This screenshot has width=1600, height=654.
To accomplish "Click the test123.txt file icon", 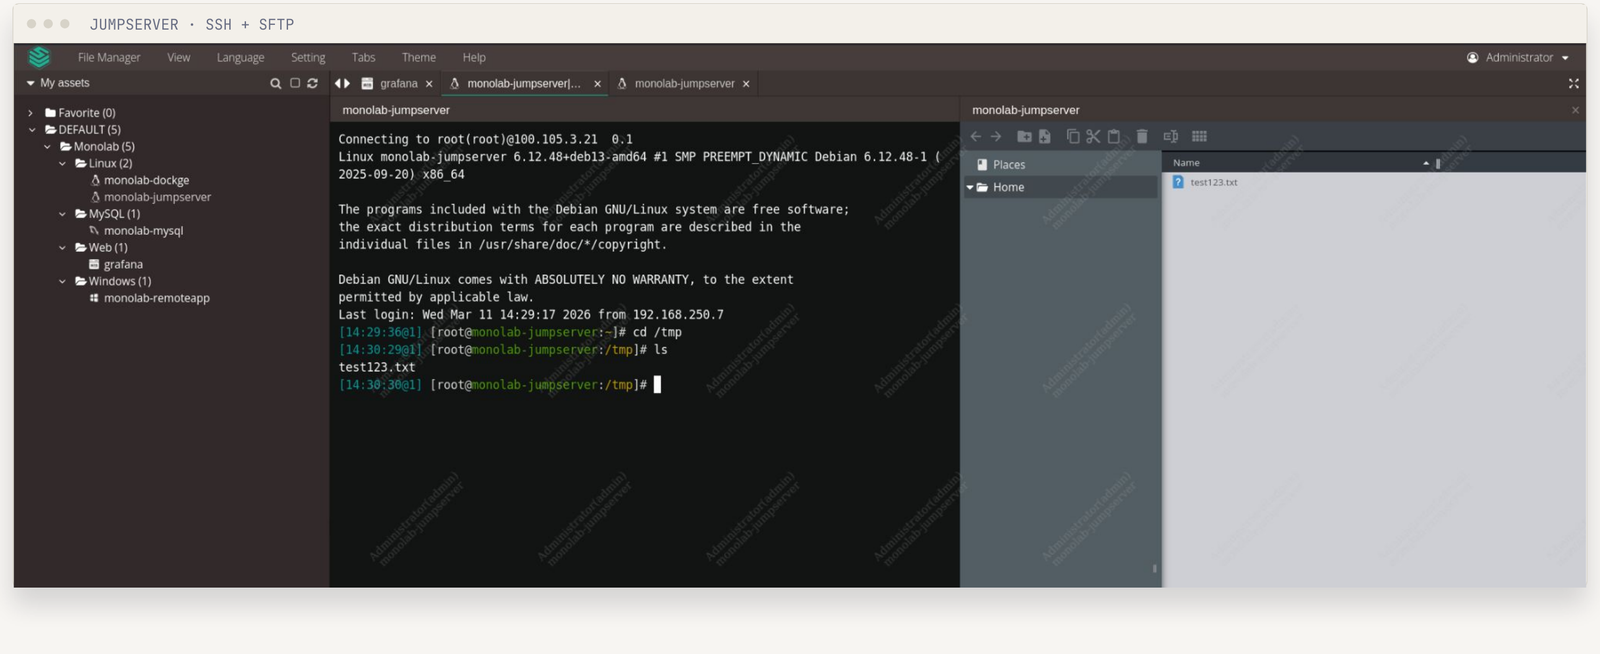I will click(x=1178, y=182).
